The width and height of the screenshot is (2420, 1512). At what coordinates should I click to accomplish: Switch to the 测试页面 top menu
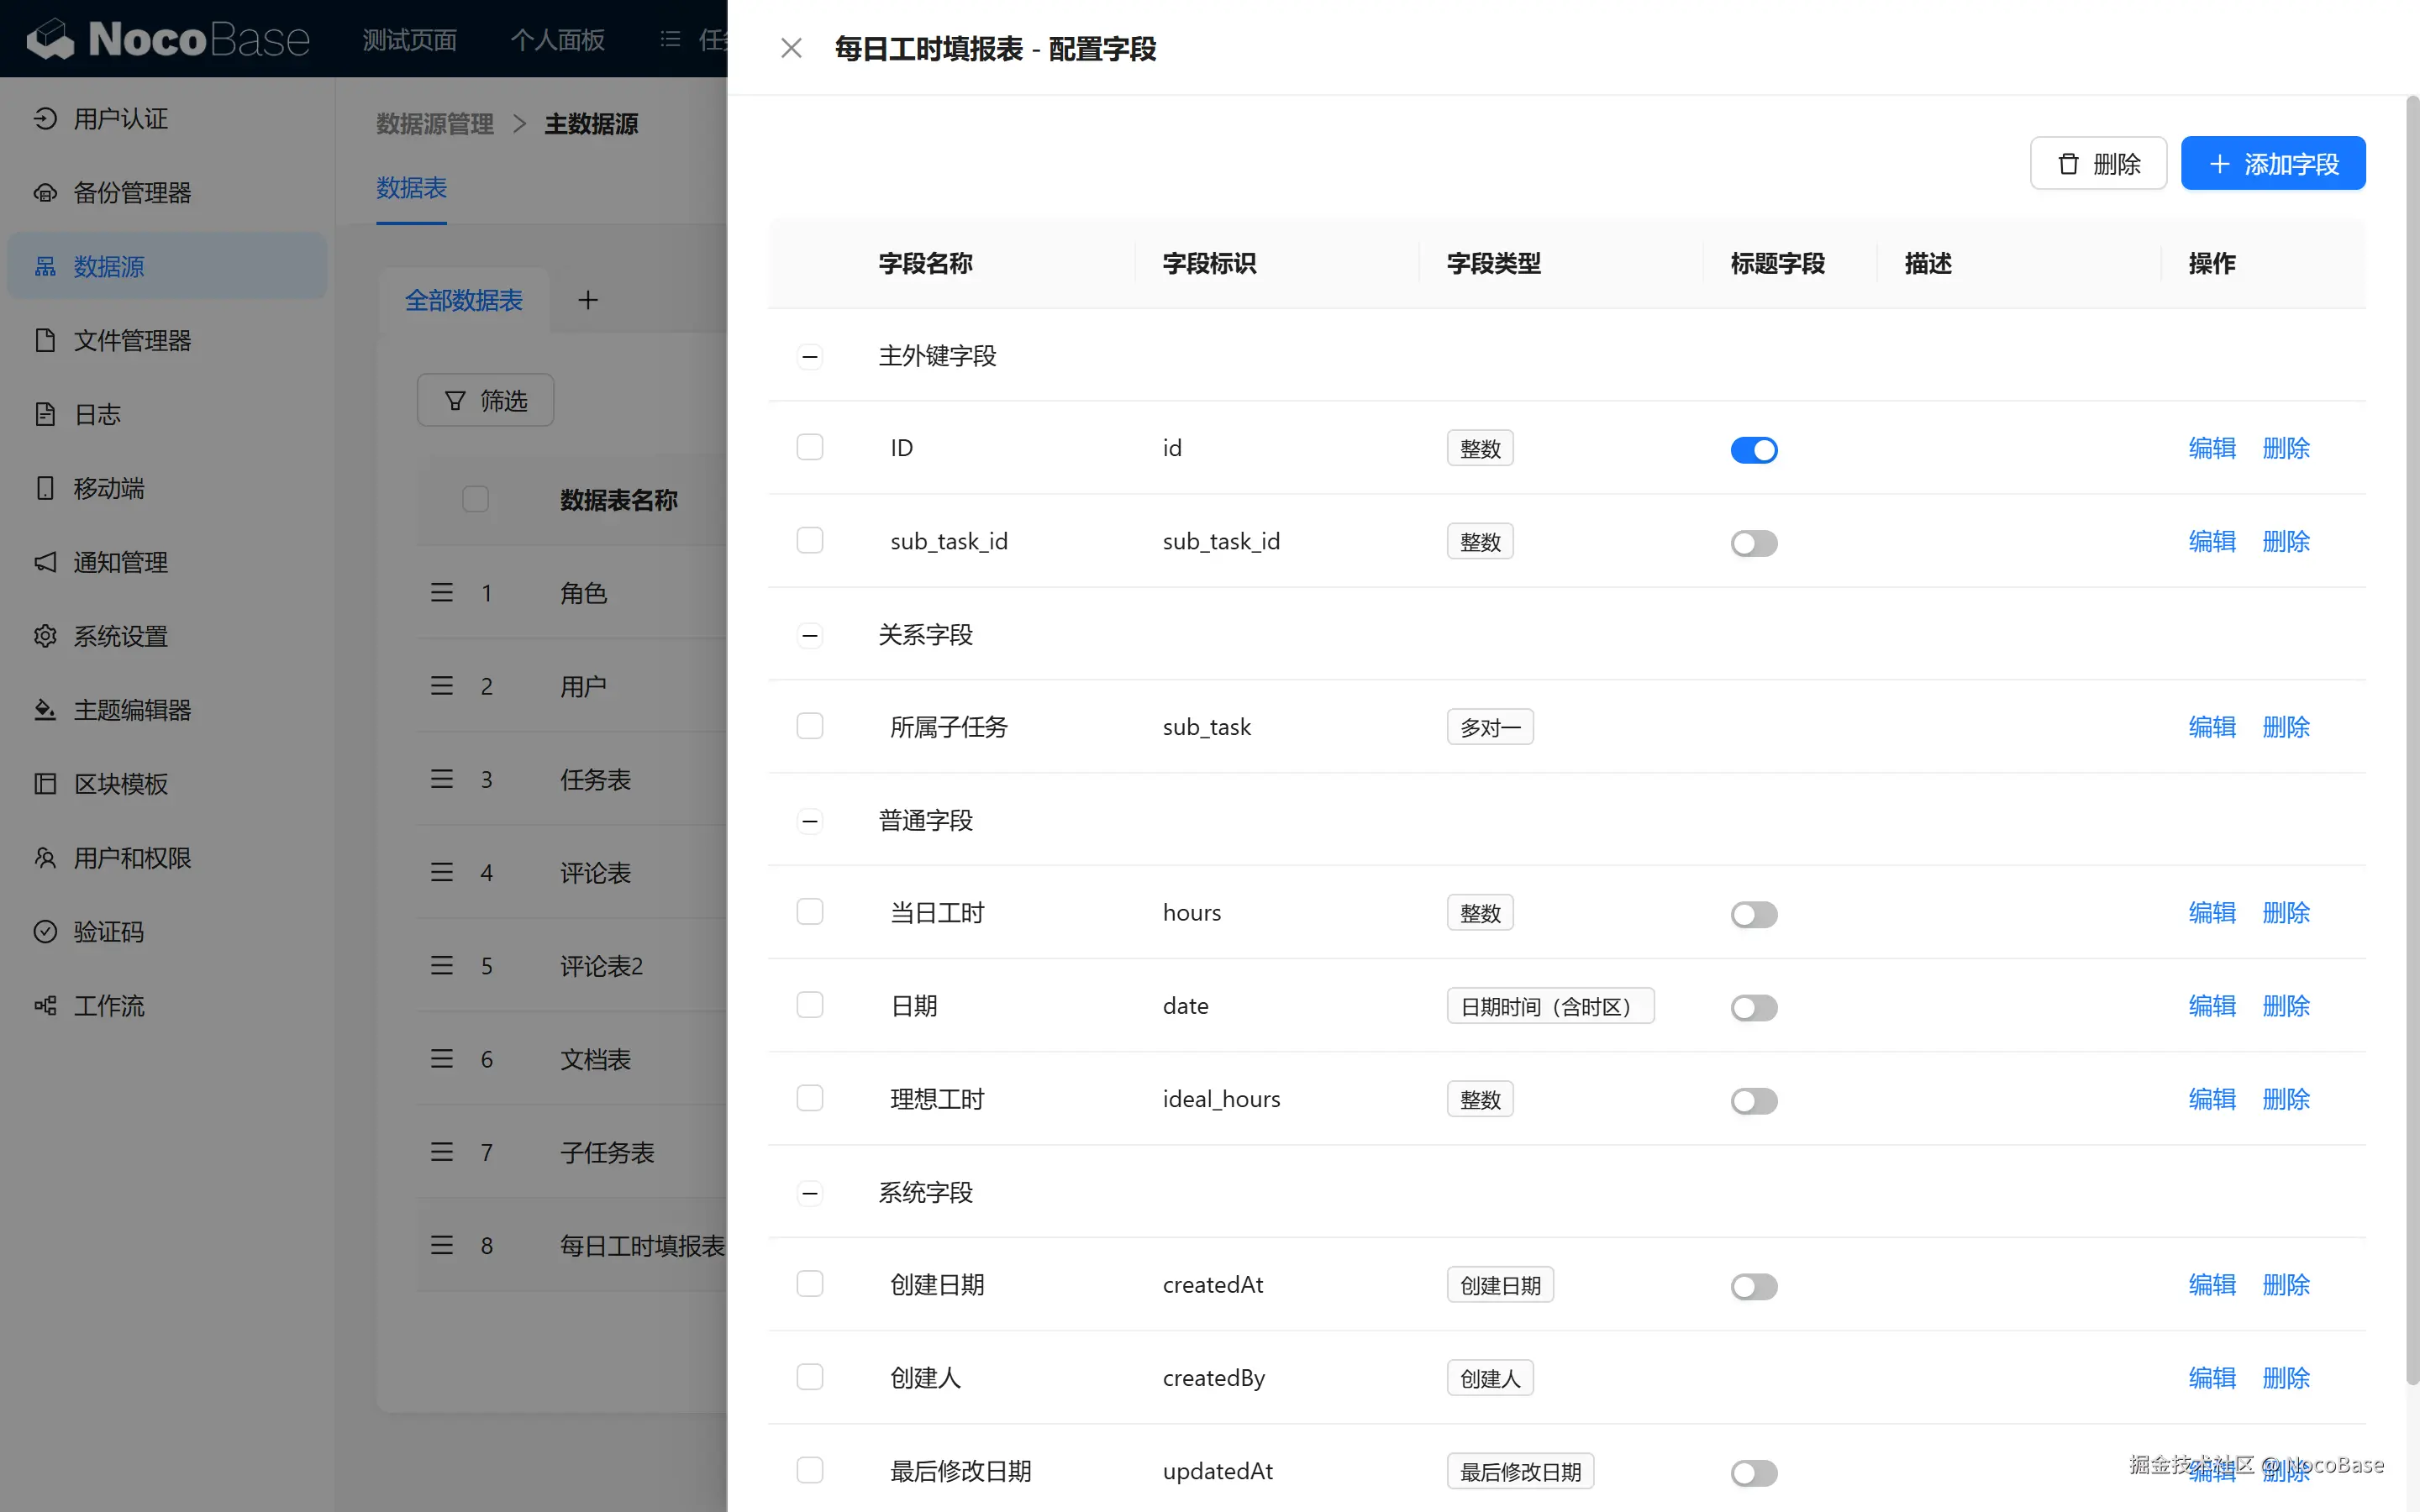(409, 40)
